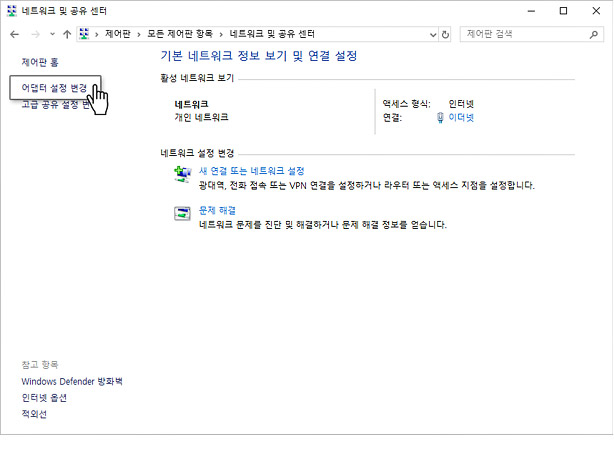Open Windows Defender 방화벽 link
The image size is (614, 454).
click(71, 381)
